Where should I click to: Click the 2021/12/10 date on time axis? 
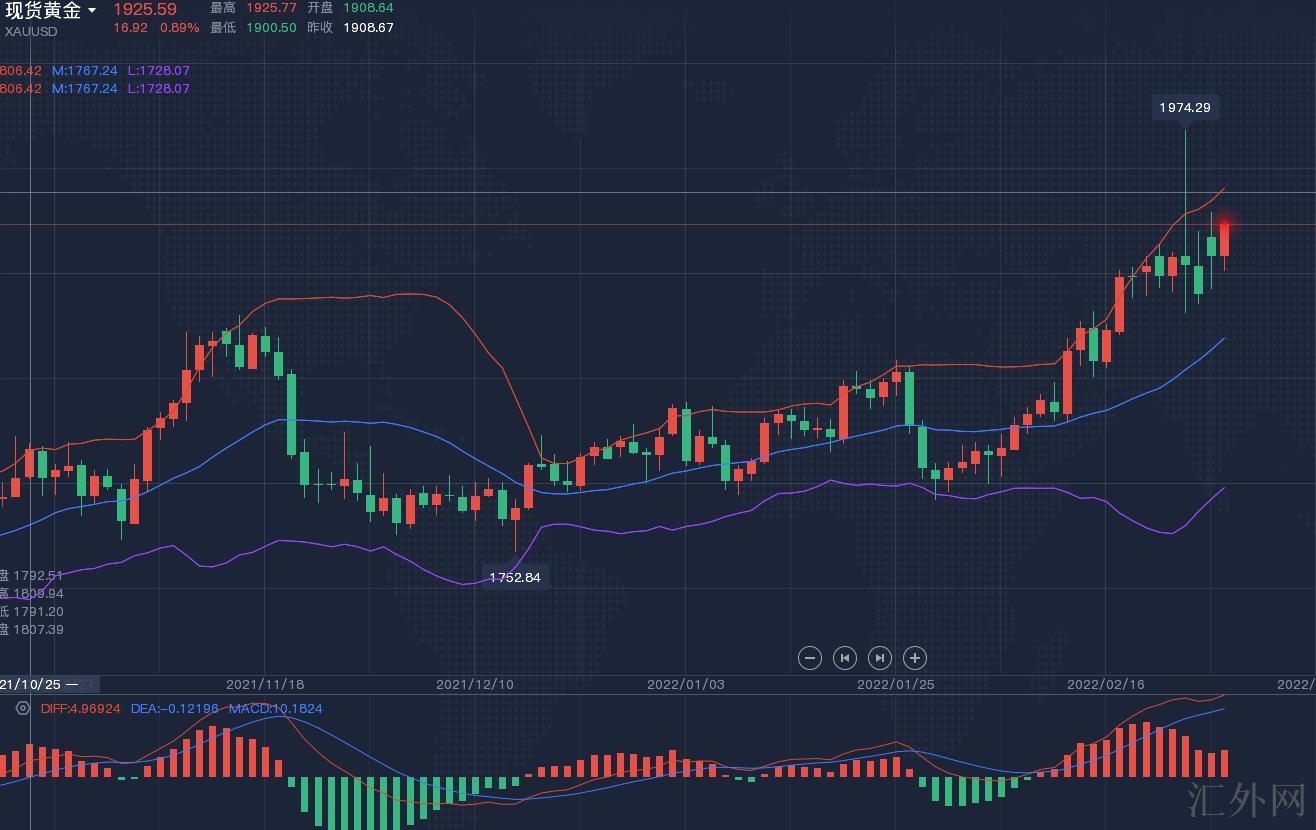(x=474, y=684)
